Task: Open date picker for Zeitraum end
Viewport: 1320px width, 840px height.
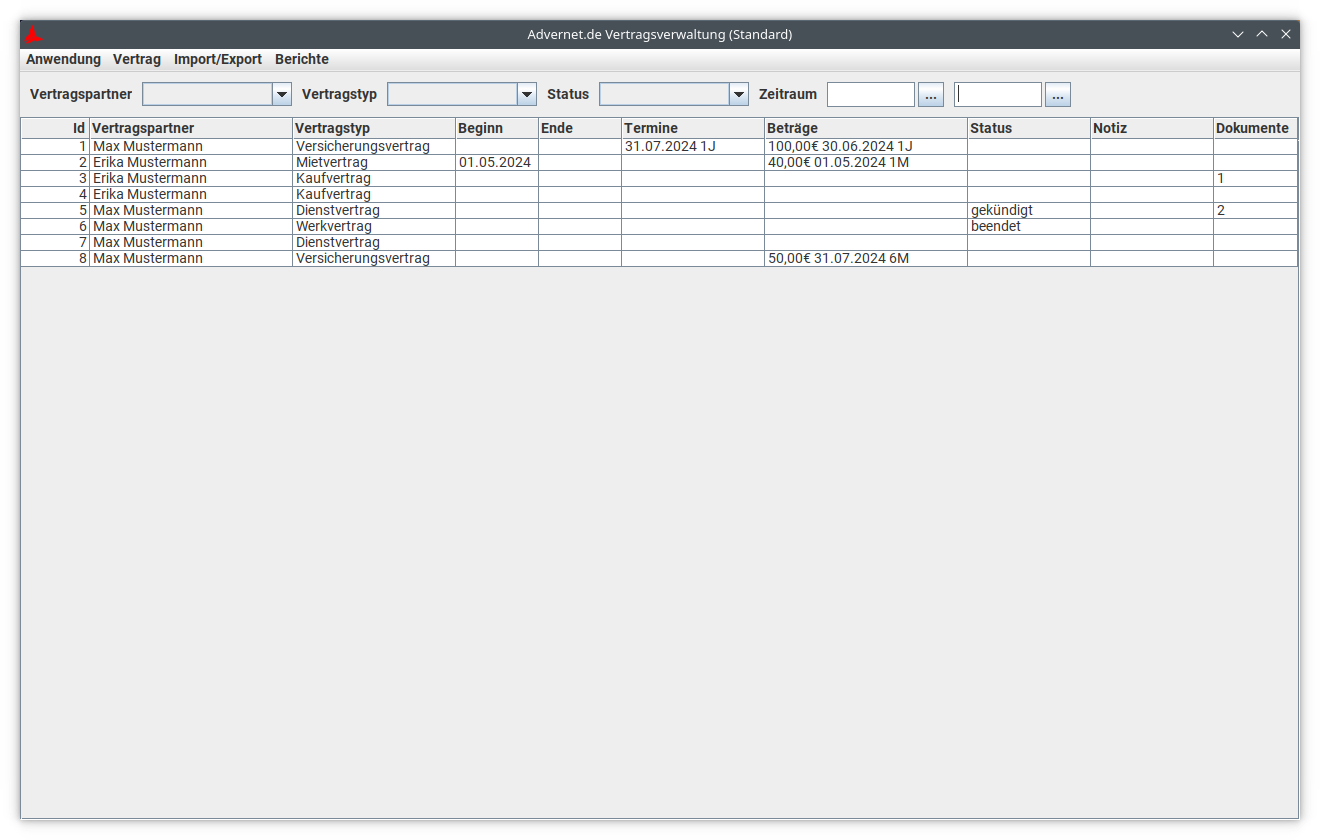Action: click(1058, 95)
